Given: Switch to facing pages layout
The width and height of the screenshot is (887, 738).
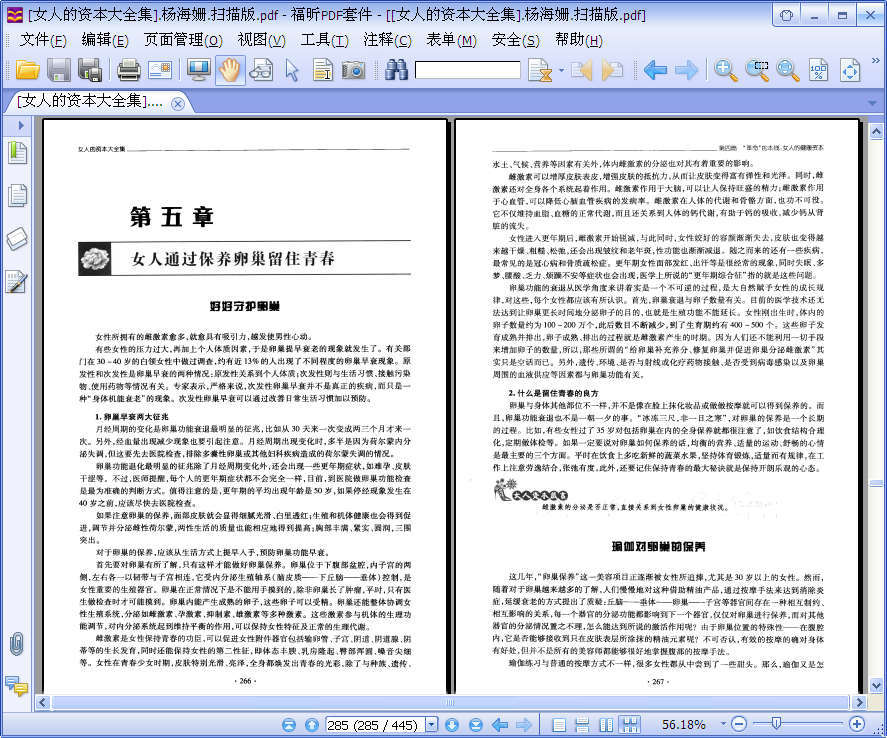Looking at the screenshot, I should click(x=606, y=724).
